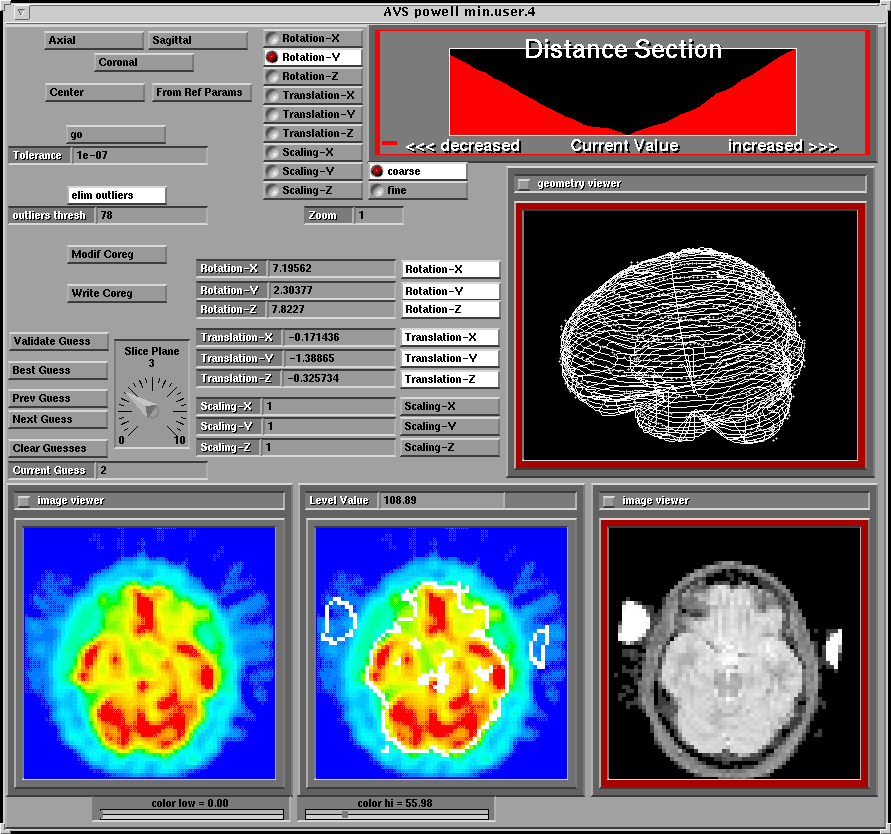The width and height of the screenshot is (891, 834).
Task: Click the right image viewer indicator square
Action: coord(609,501)
